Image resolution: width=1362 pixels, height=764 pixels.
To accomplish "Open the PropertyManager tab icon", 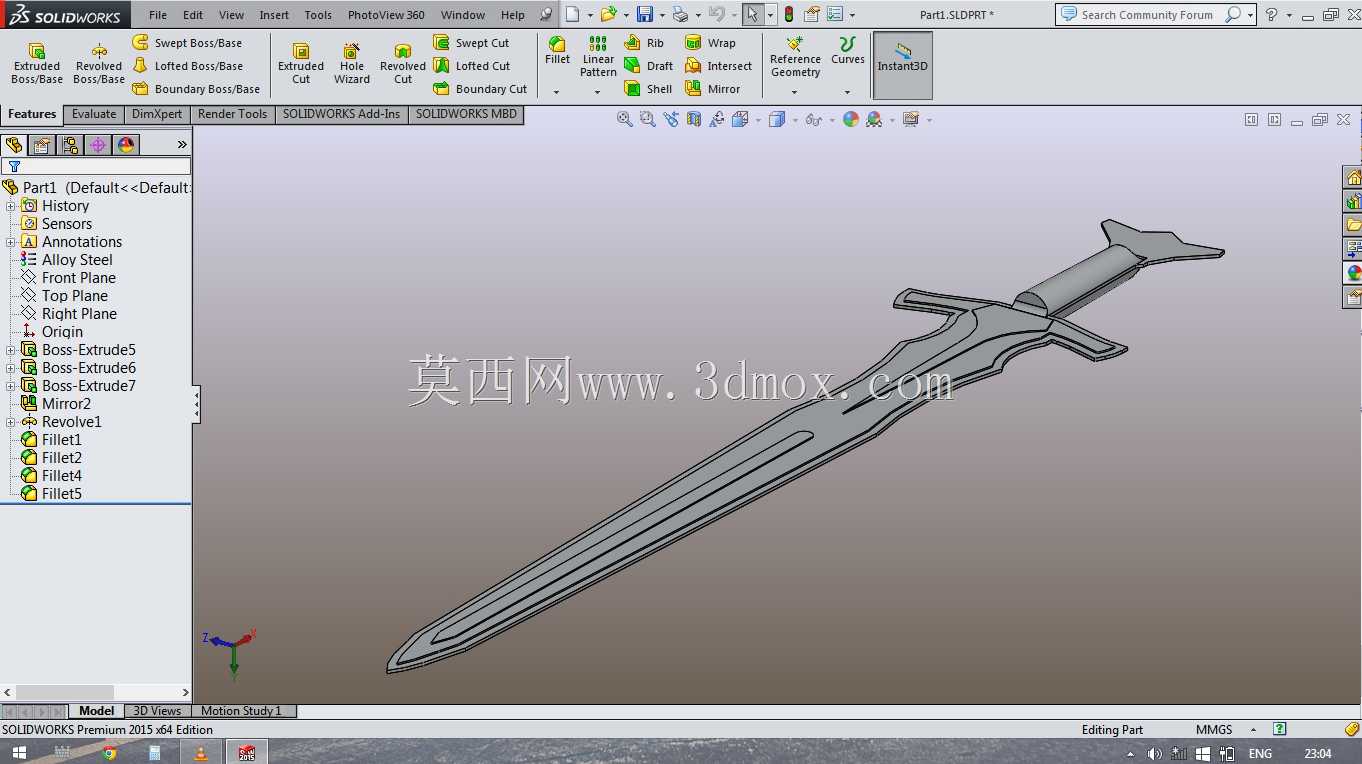I will point(42,145).
